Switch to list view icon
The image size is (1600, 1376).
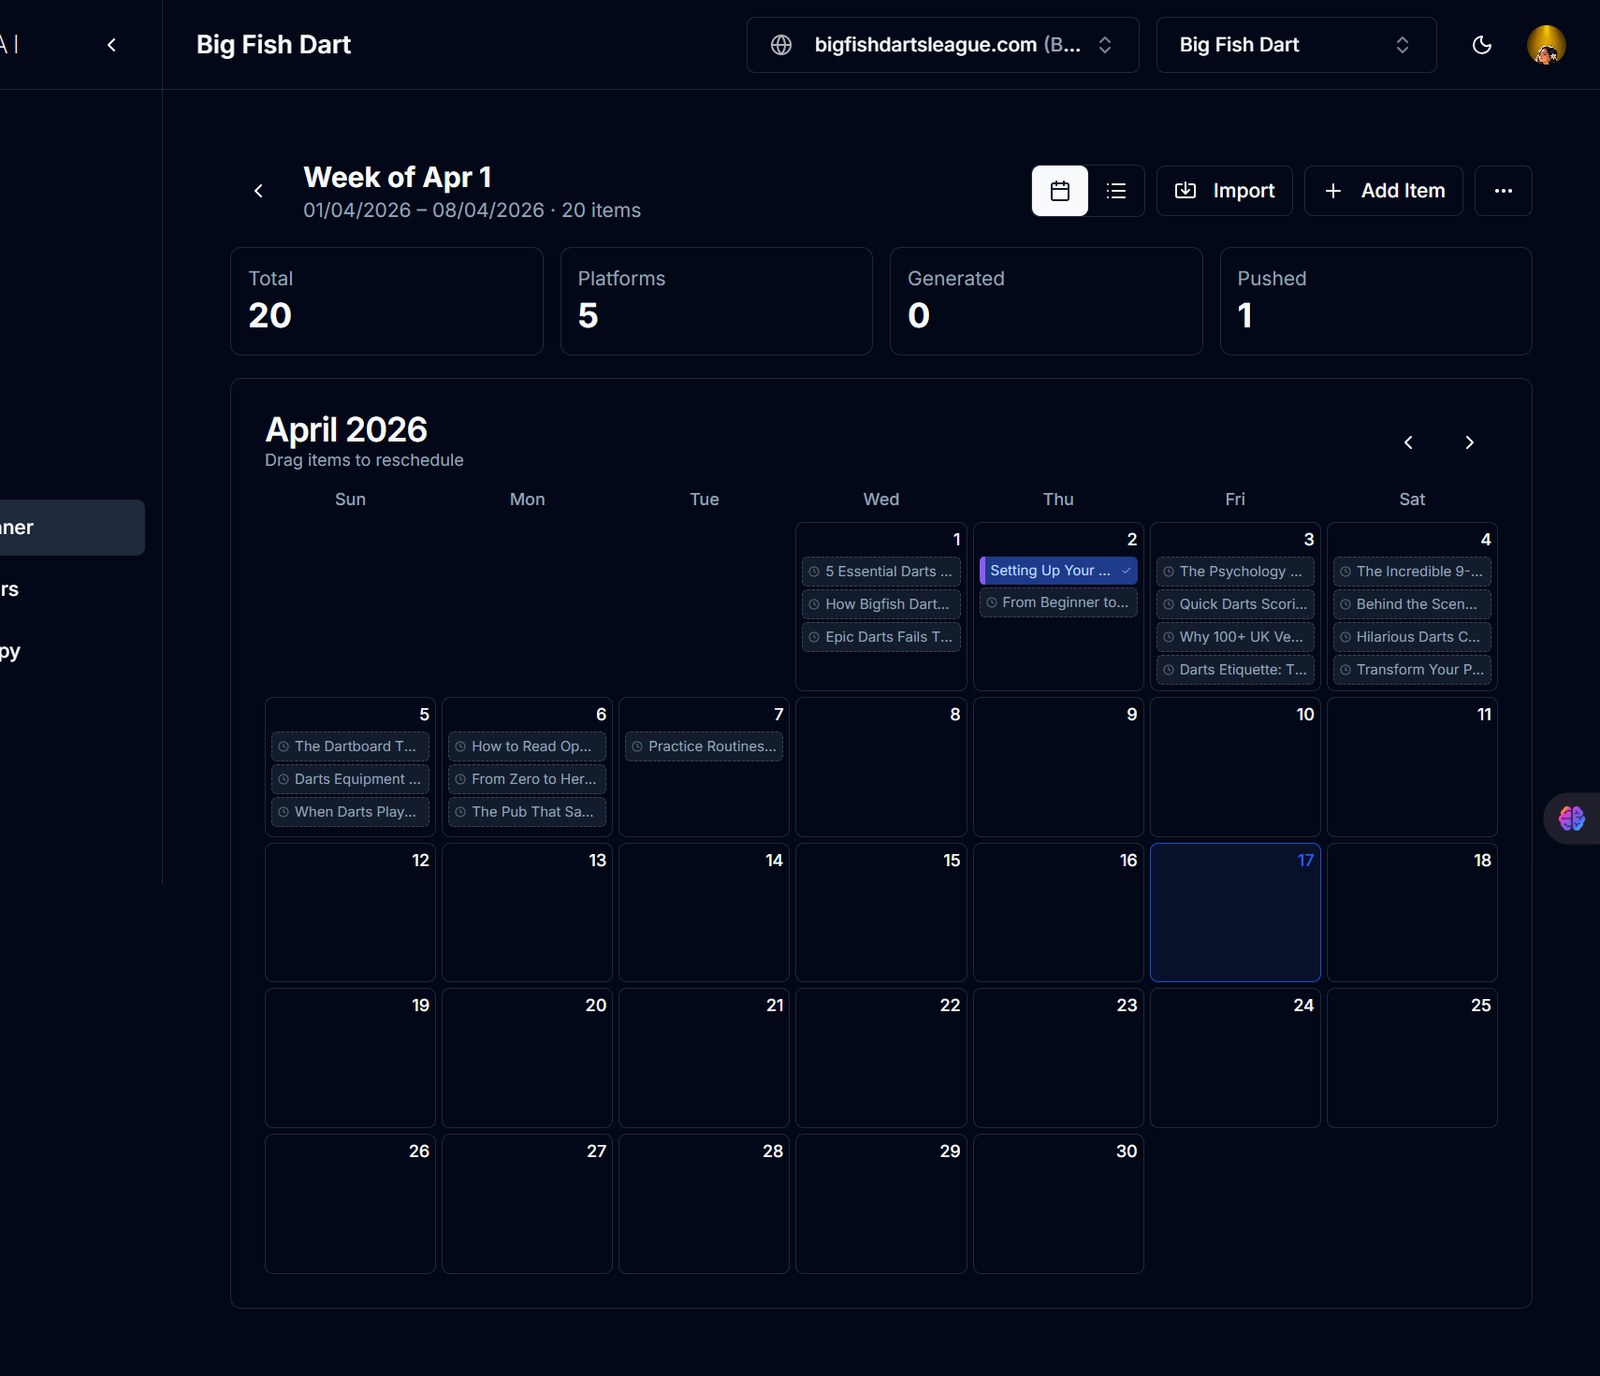[1116, 191]
